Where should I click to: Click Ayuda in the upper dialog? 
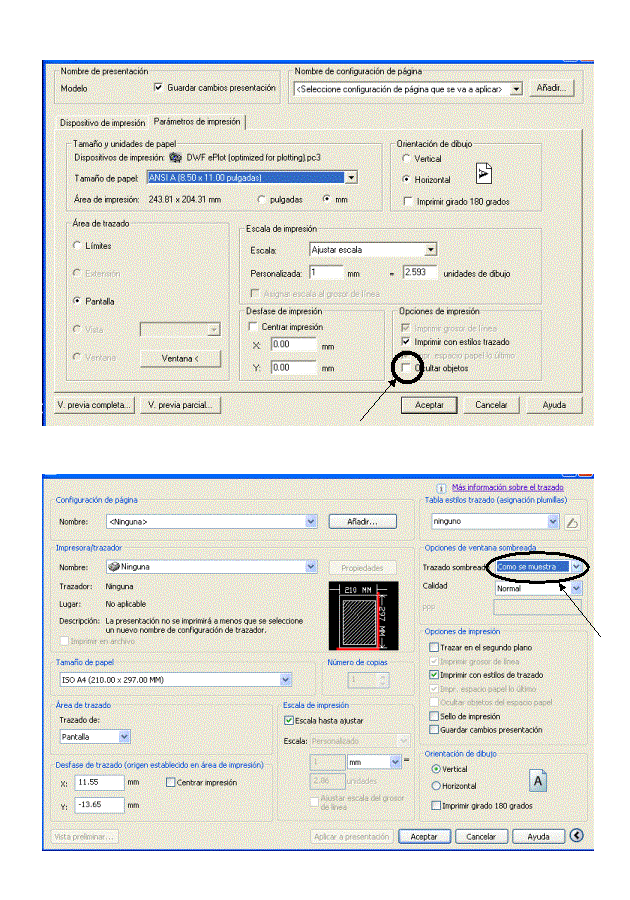point(554,405)
